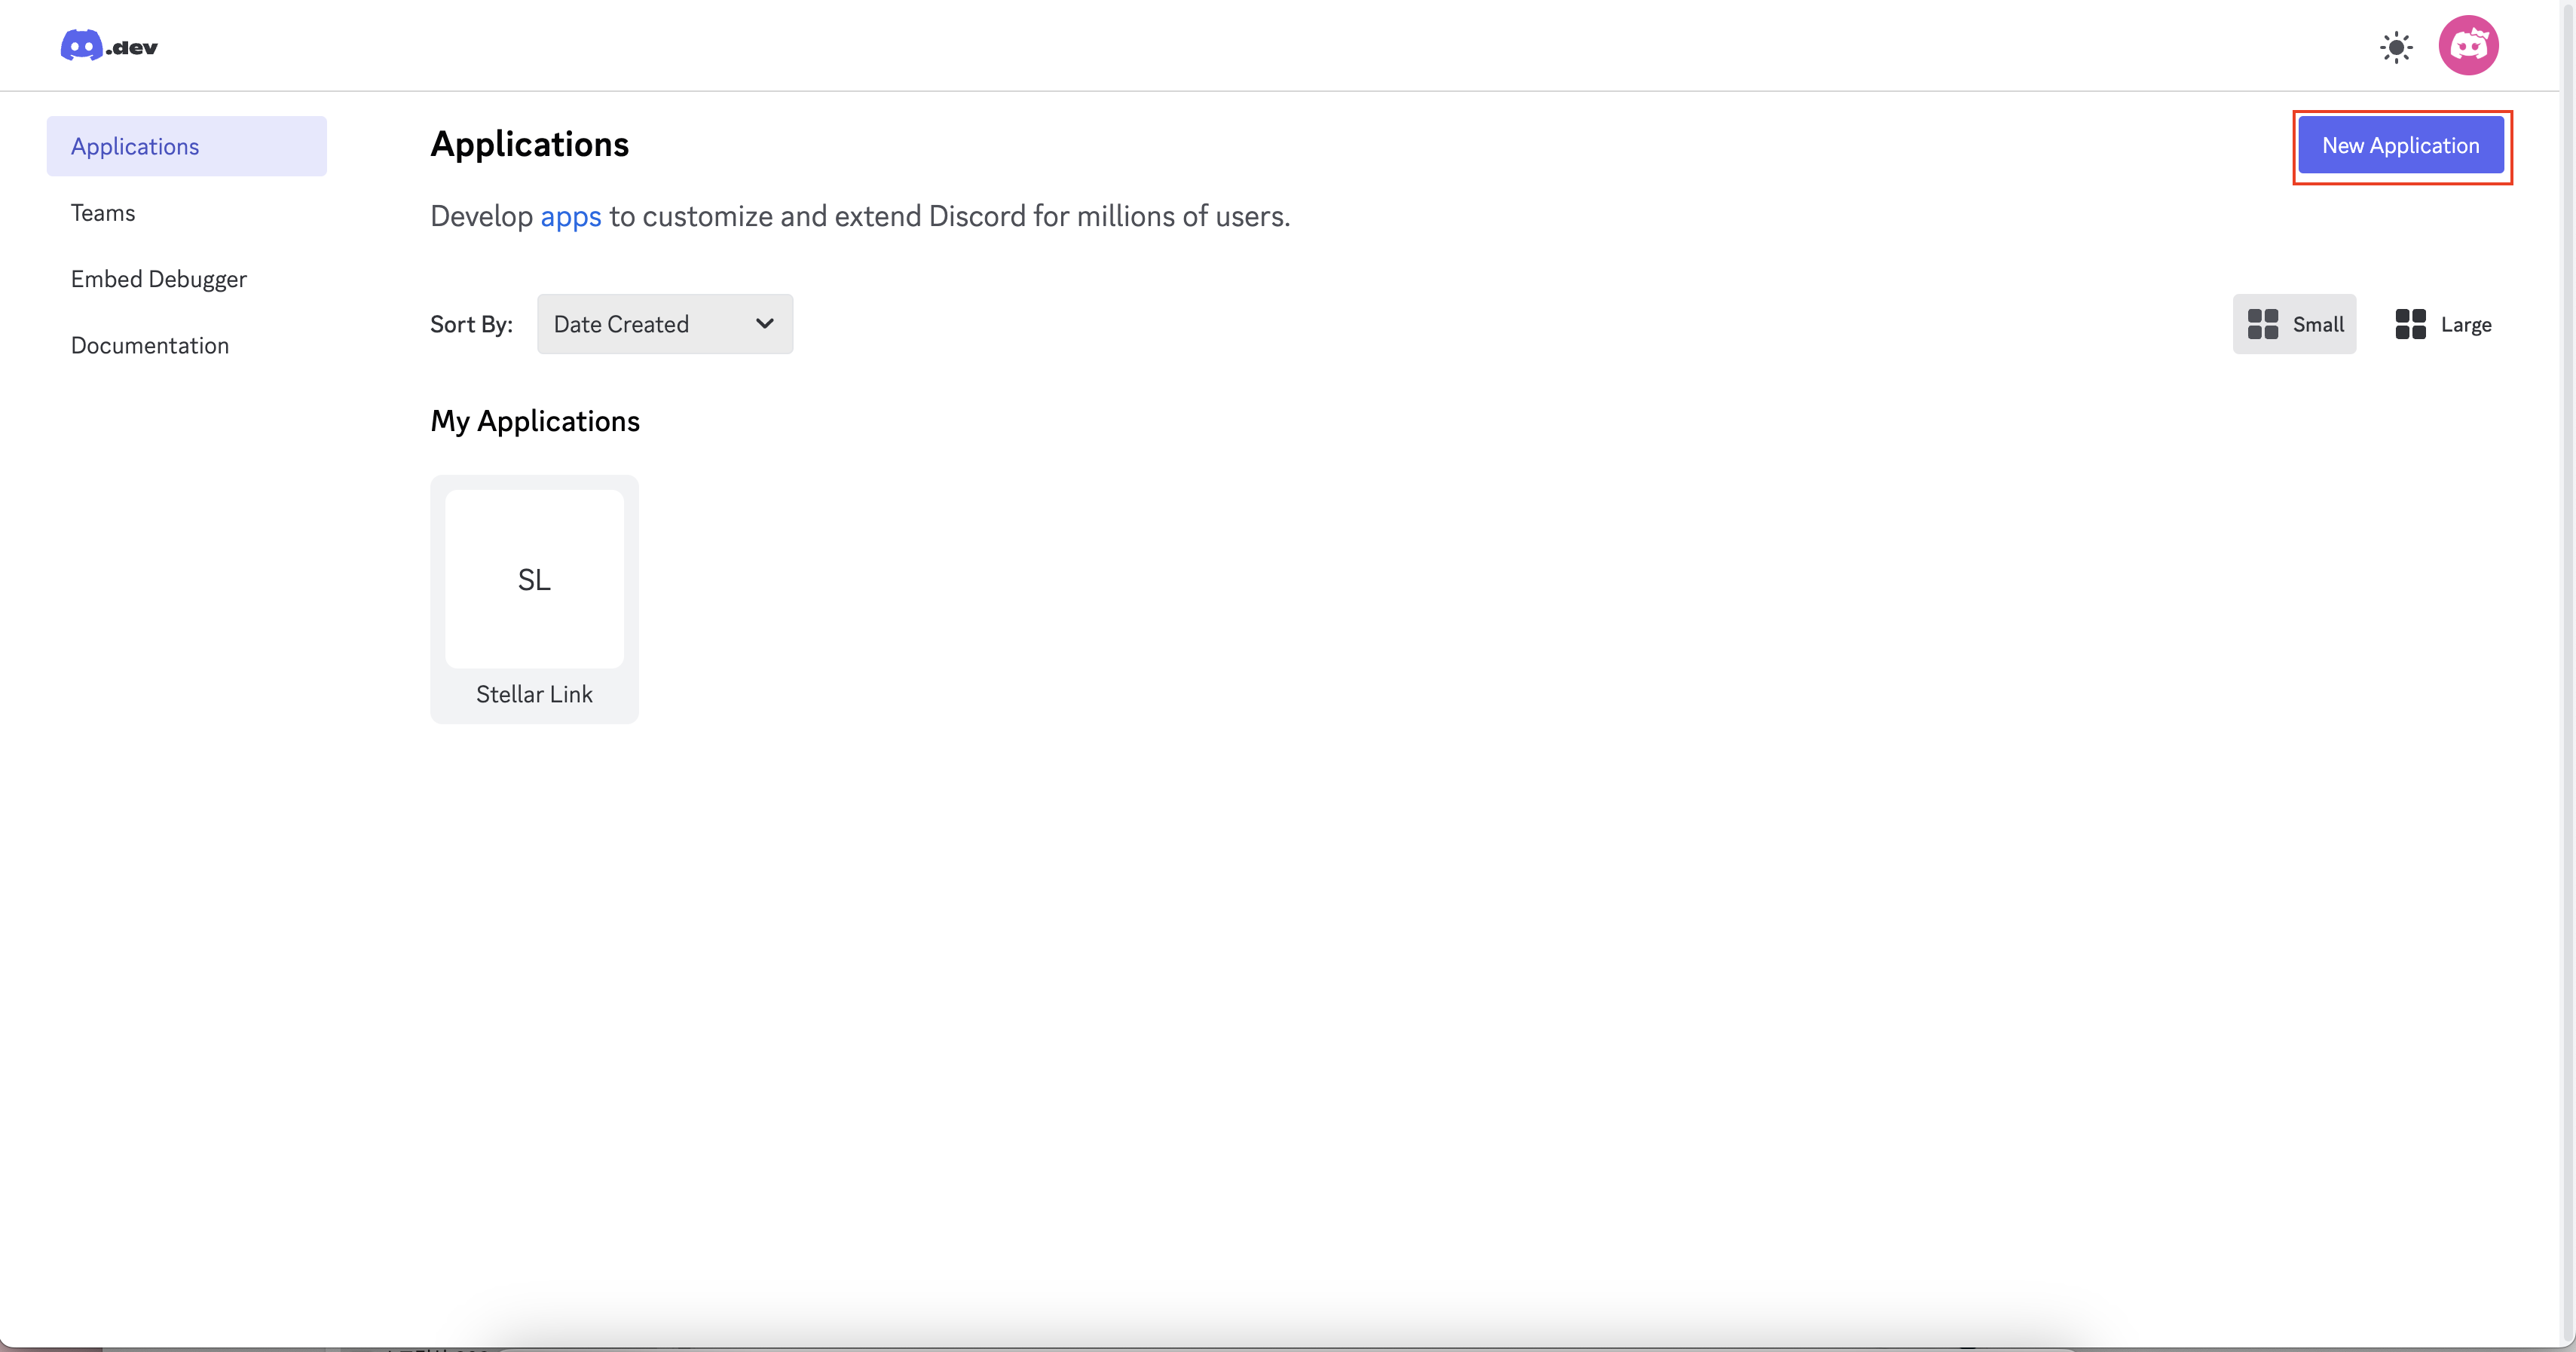
Task: Click the 'My Applications' heading
Action: pyautogui.click(x=535, y=421)
